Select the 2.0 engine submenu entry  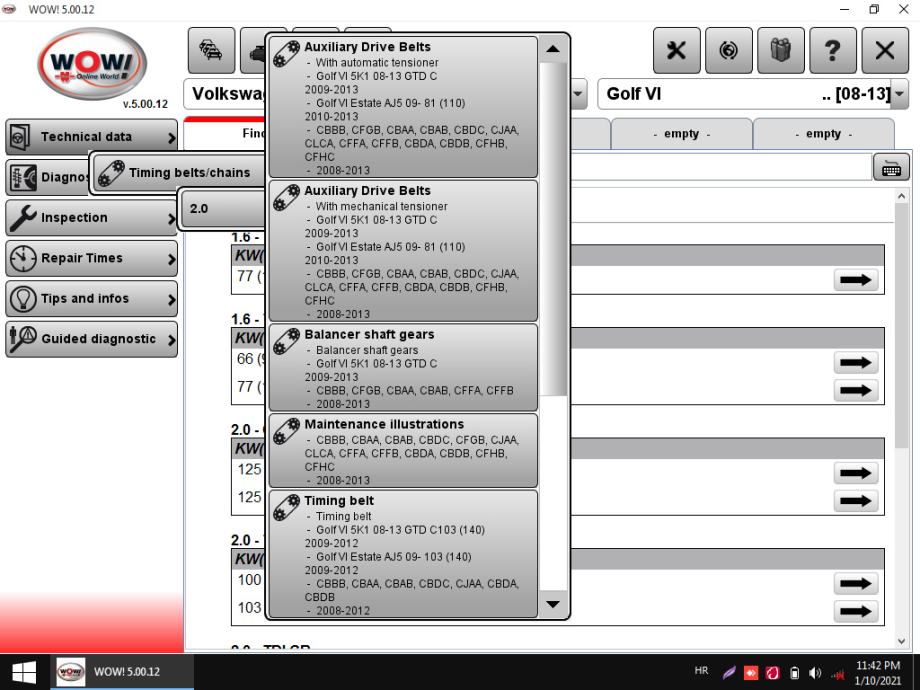click(223, 208)
